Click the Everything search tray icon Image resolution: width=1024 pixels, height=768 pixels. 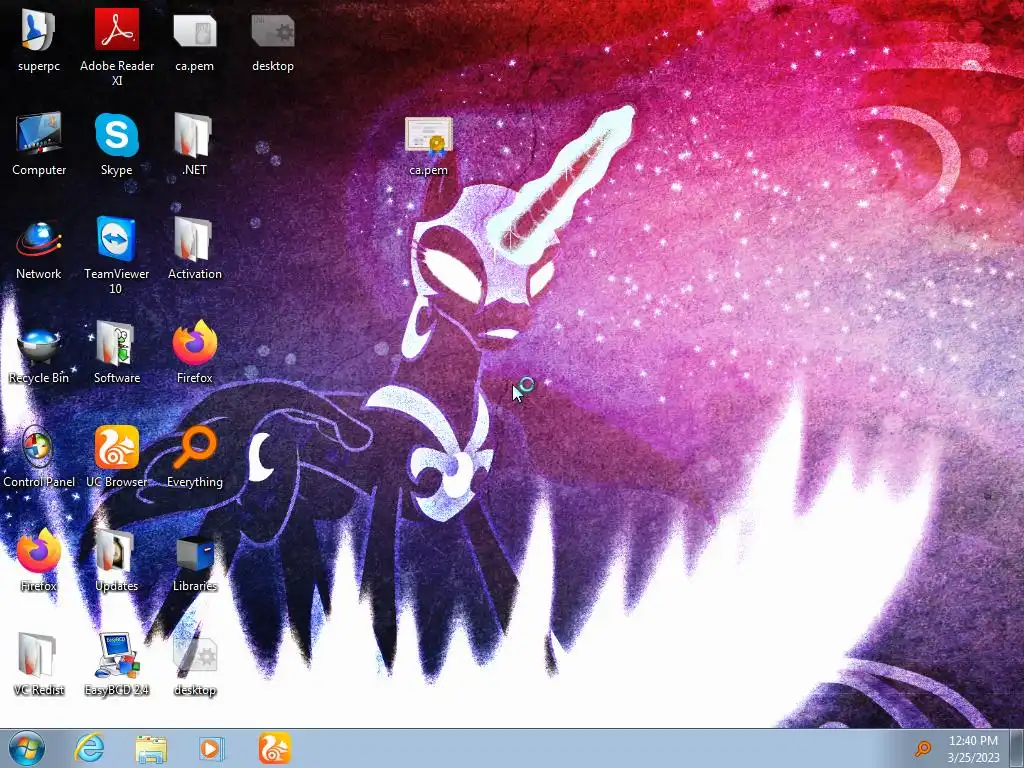point(923,748)
